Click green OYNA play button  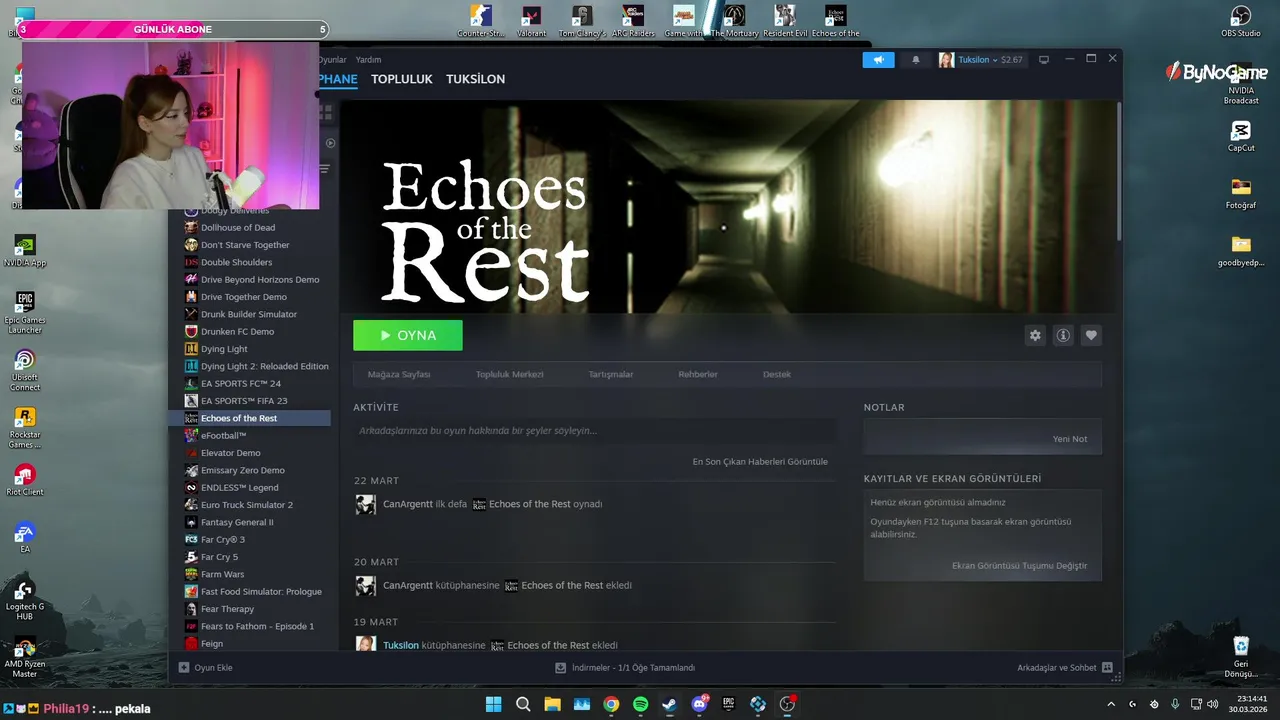[x=408, y=335]
